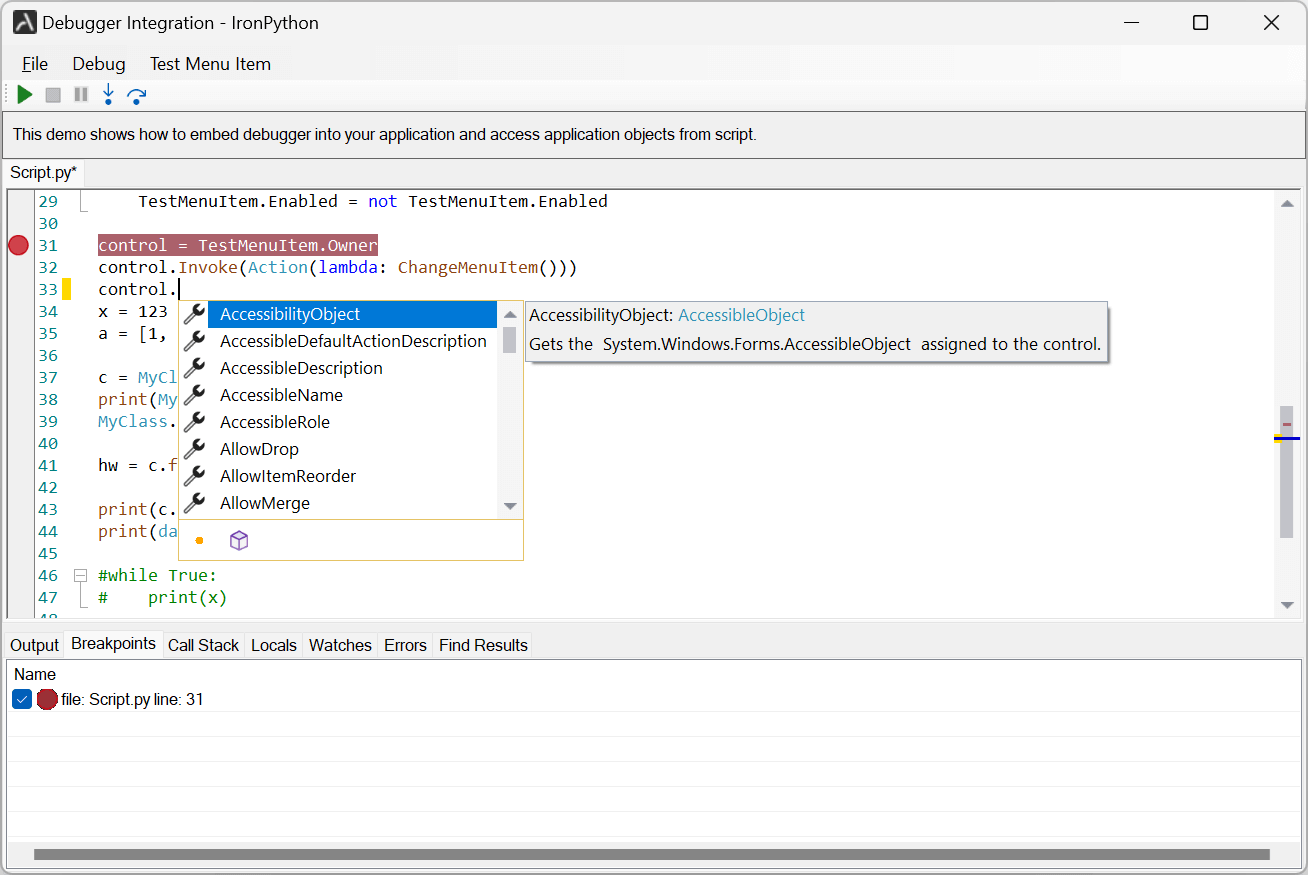Select the Script.py* document tab
The image size is (1308, 875).
tap(44, 173)
